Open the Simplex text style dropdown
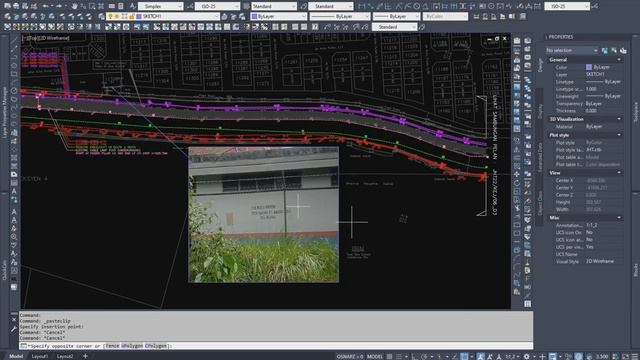 coord(160,6)
